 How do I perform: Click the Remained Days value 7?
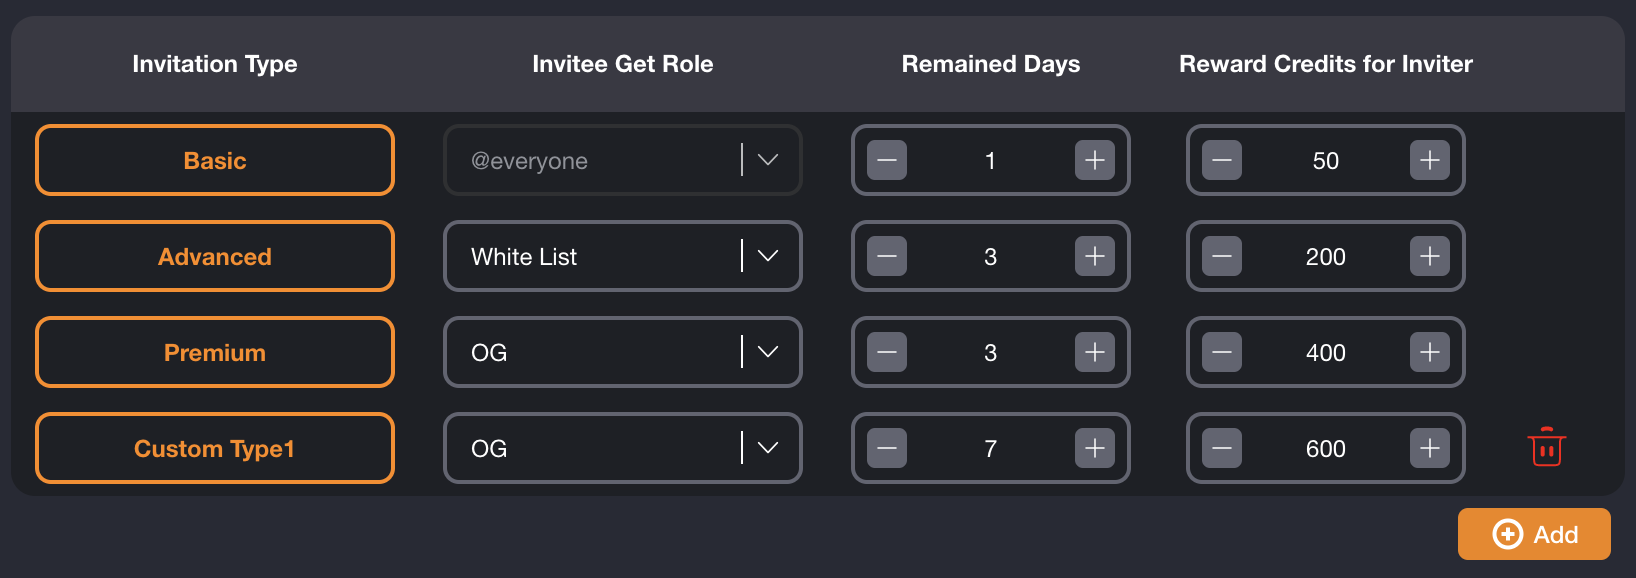click(990, 448)
